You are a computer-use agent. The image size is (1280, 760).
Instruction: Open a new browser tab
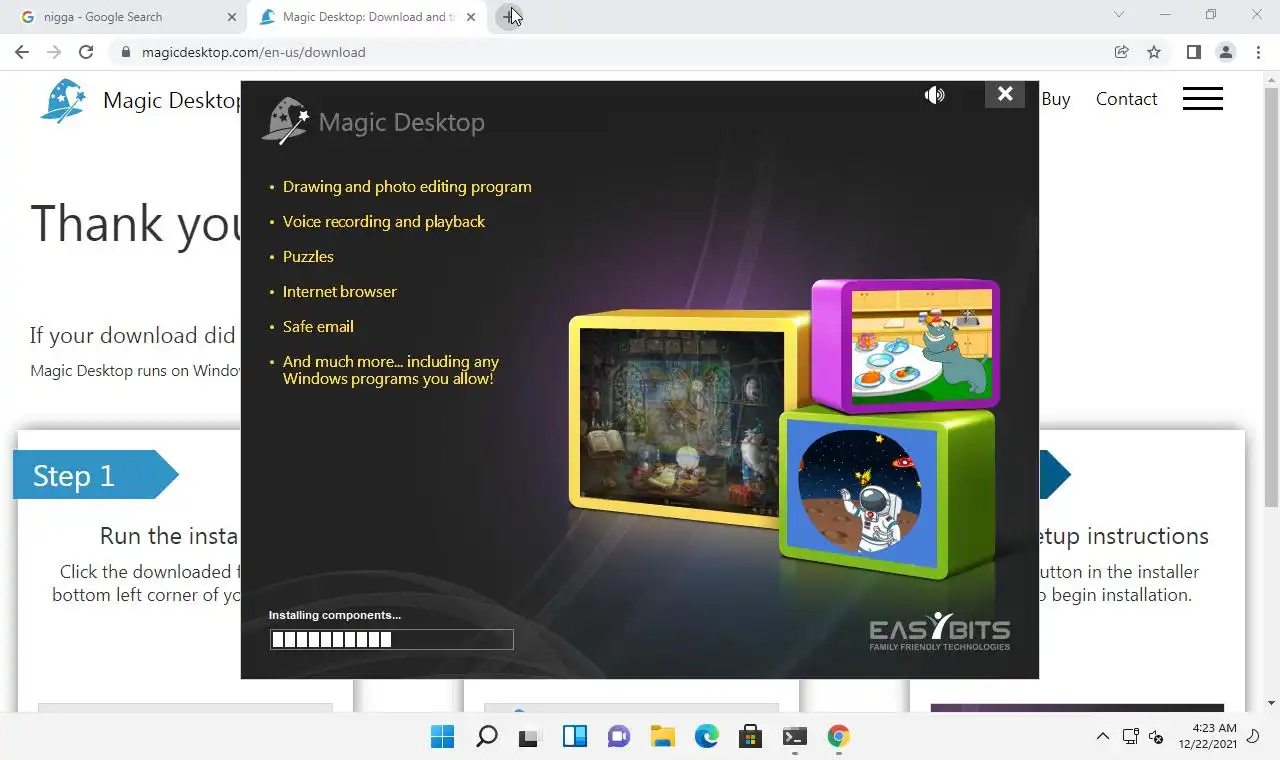tap(509, 17)
